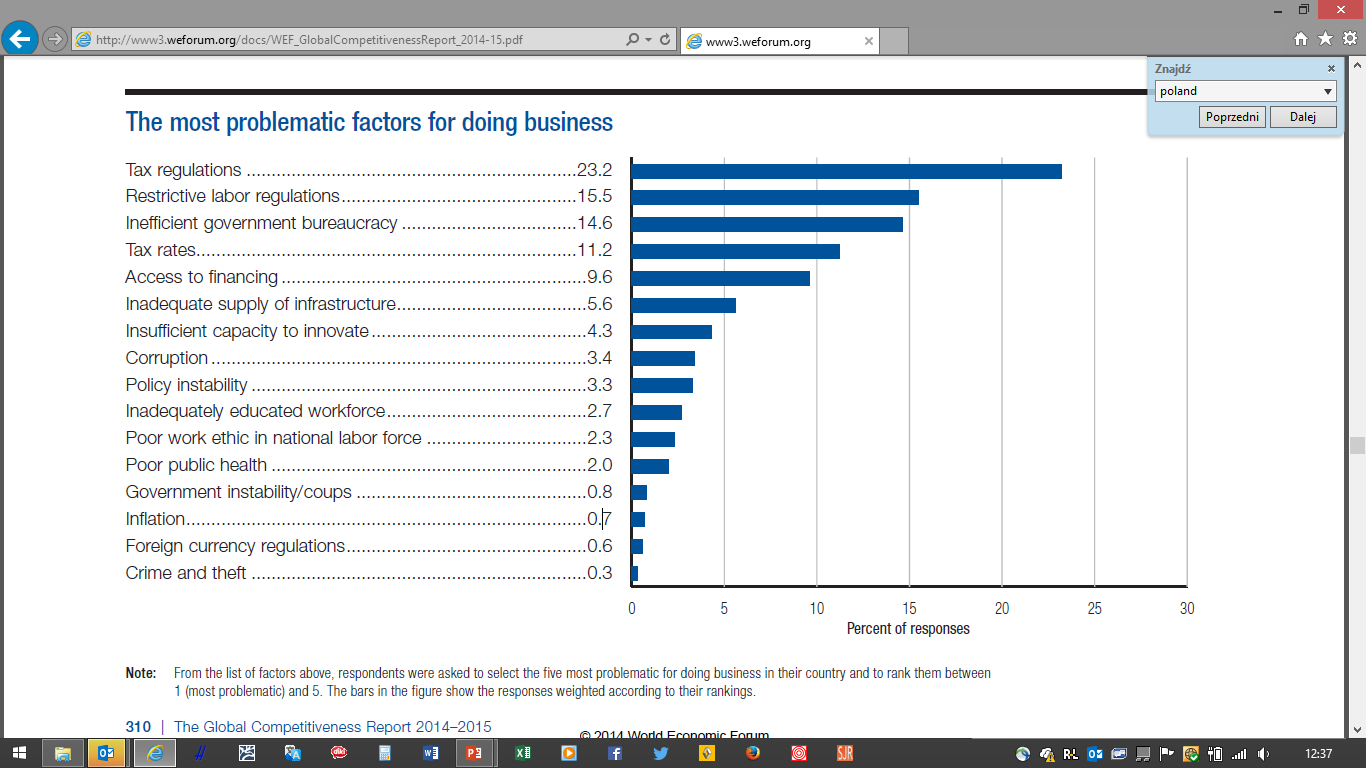Screen dimensions: 1366x768
Task: Click the Tax regulations bar in chart
Action: 846,171
